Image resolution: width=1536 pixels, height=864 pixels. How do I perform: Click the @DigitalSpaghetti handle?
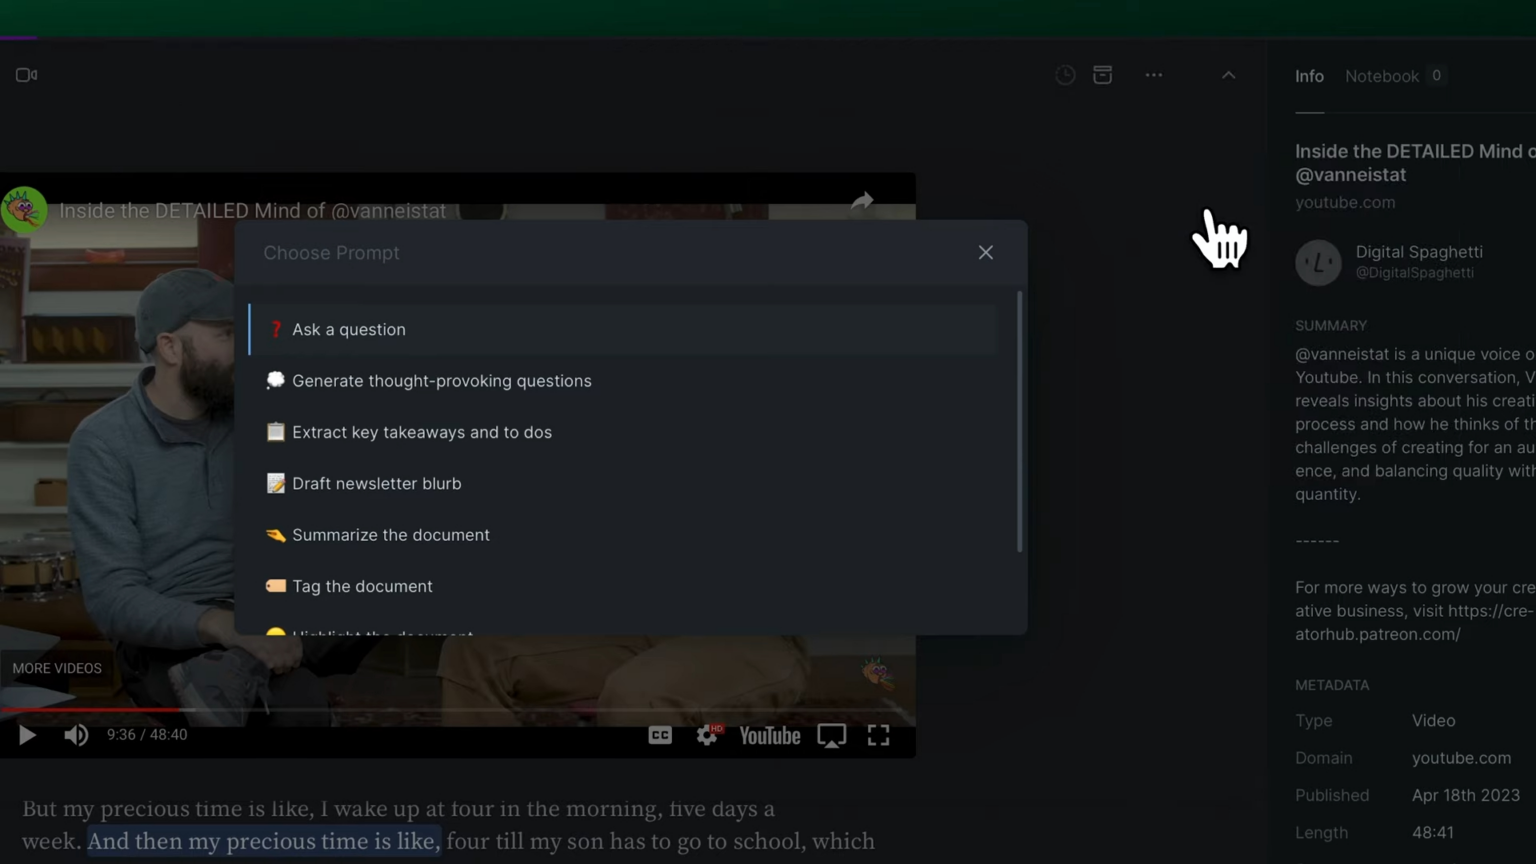(x=1414, y=272)
